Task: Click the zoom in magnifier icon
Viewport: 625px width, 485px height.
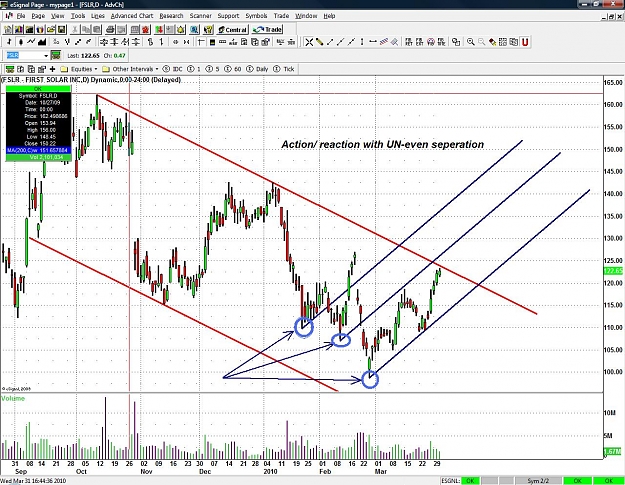Action: 471,42
